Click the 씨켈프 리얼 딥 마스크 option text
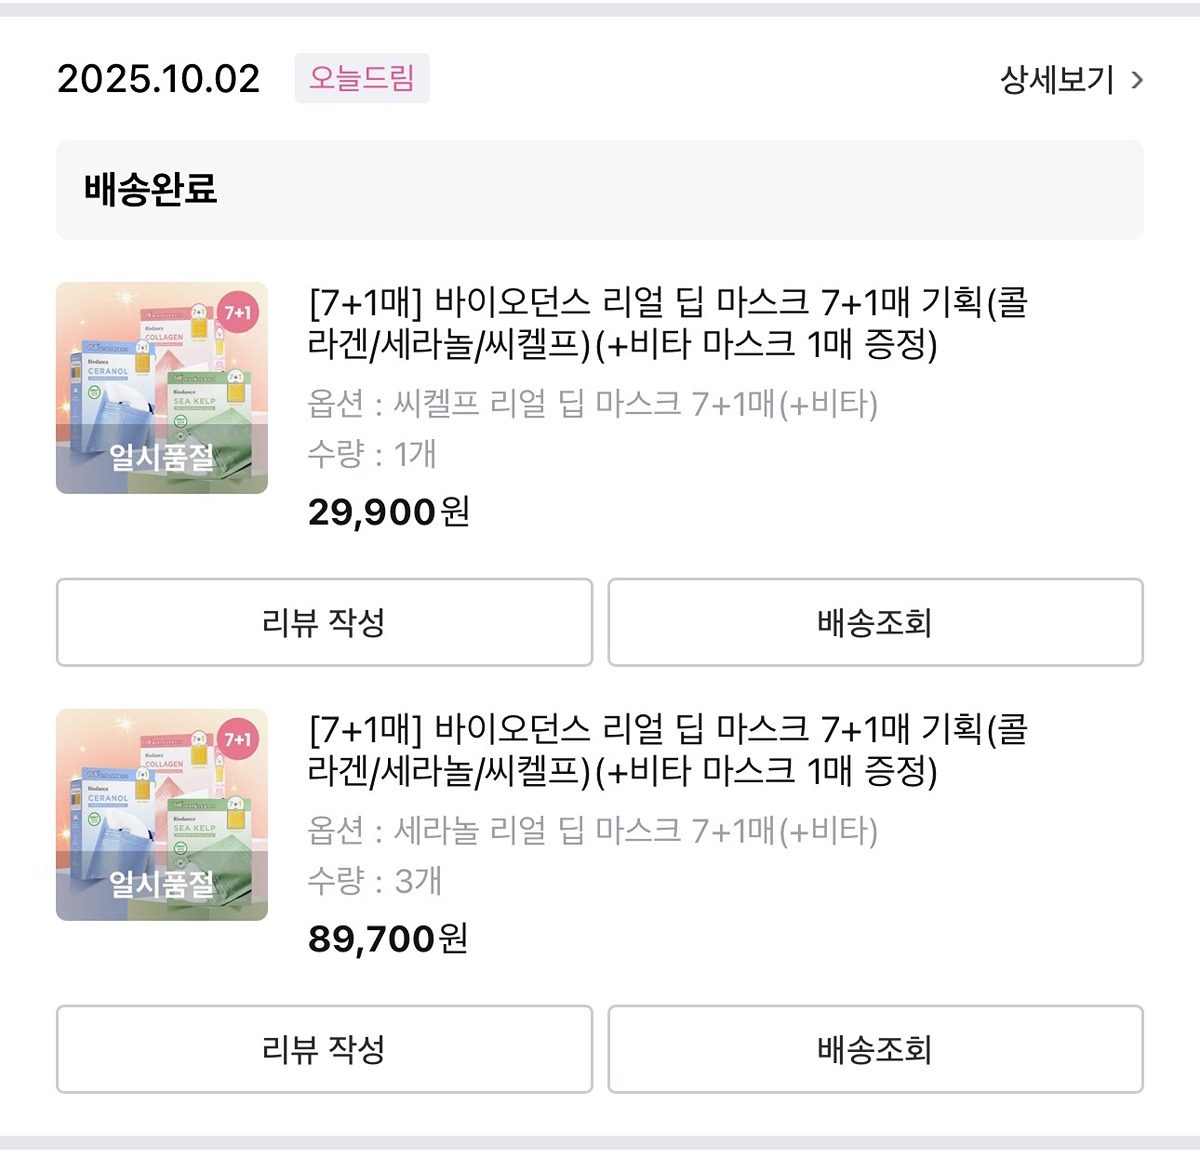 [593, 404]
